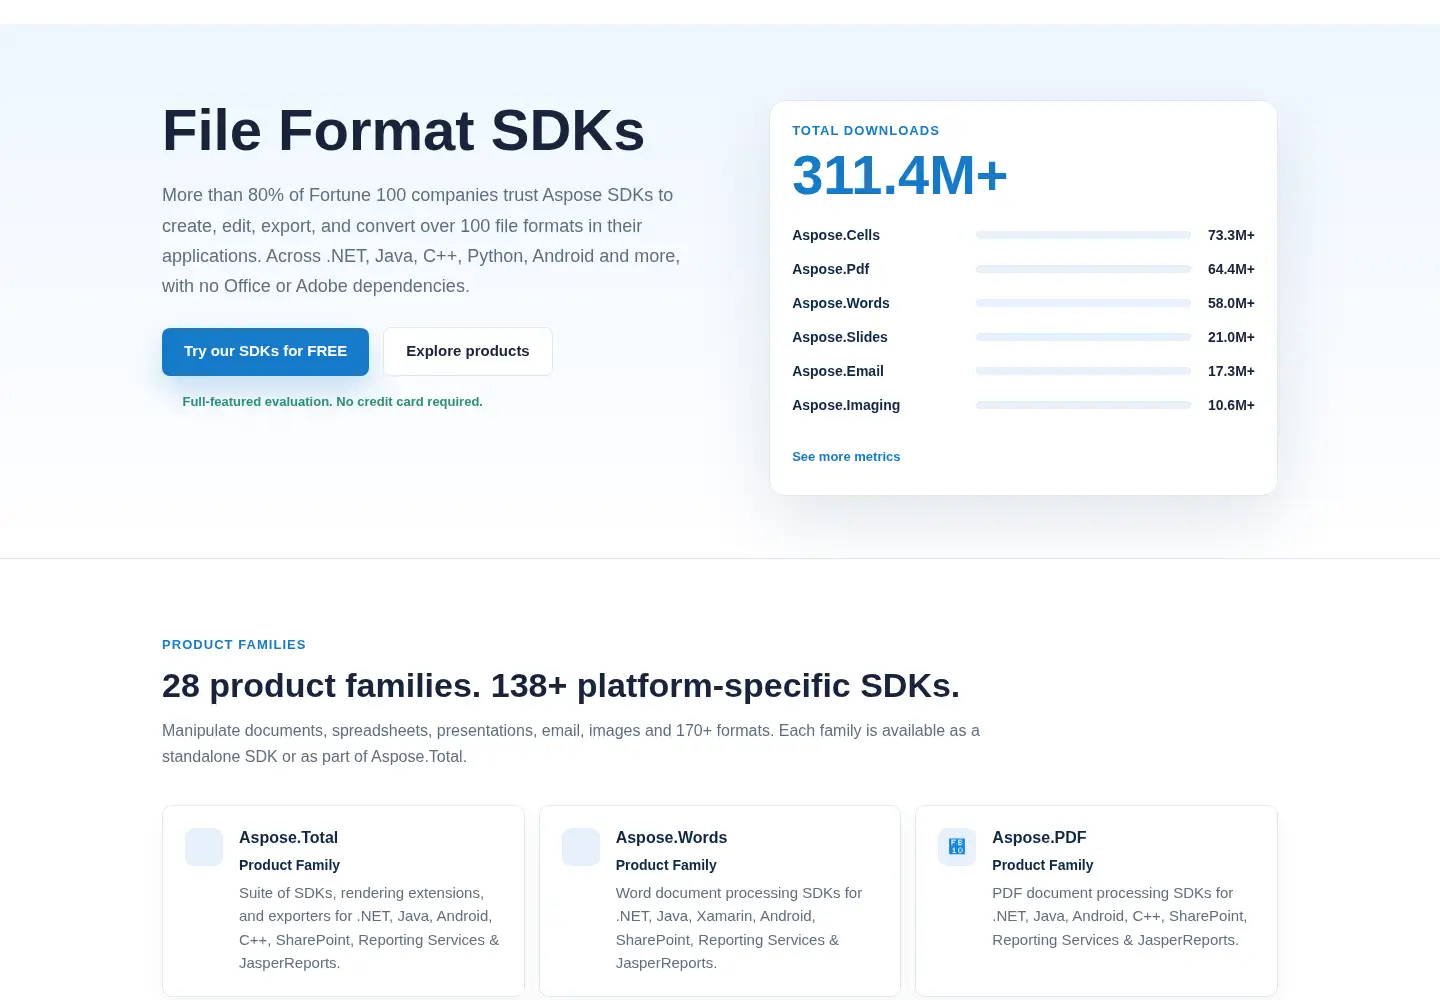Click the File Format SDKs heading
1440x1000 pixels.
(403, 131)
